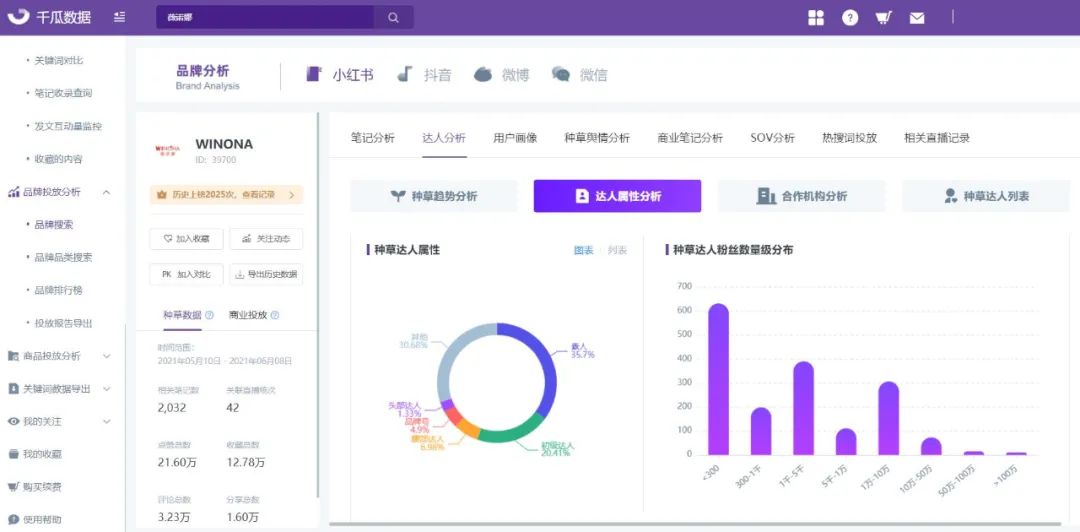Open 使用帮助 in sidebar
The width and height of the screenshot is (1080, 532).
click(34, 520)
